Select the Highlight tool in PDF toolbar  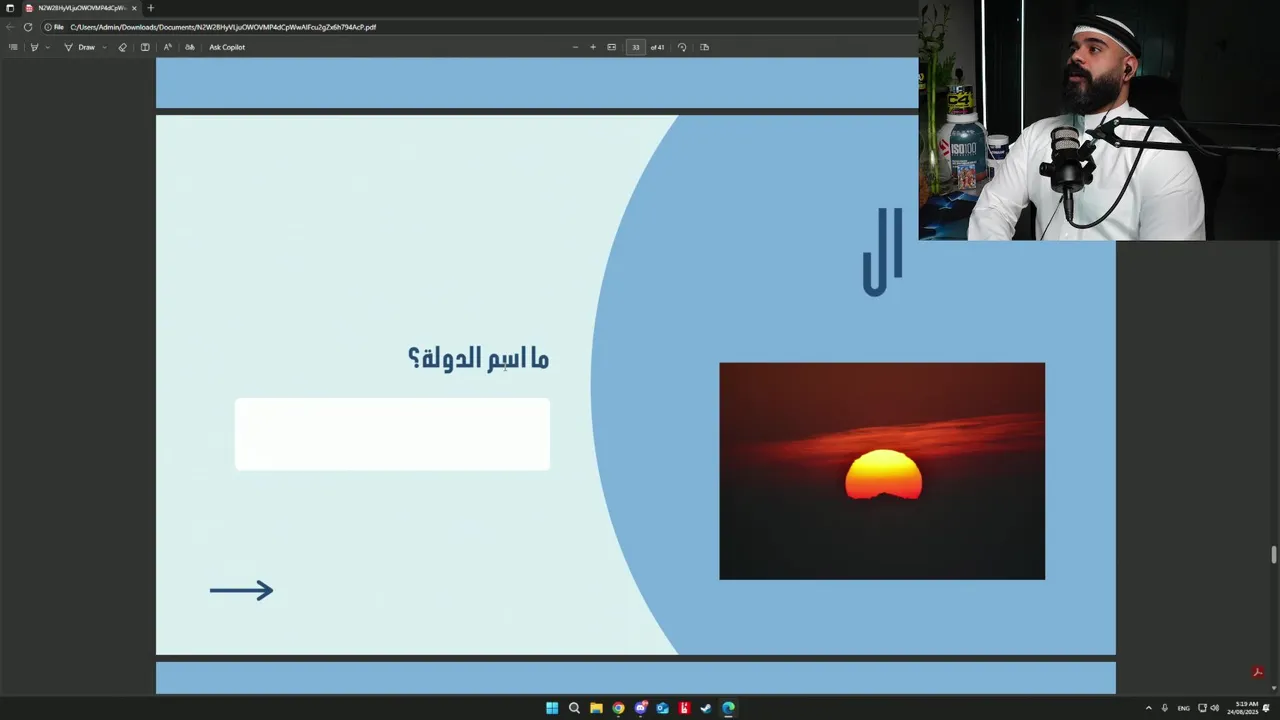[x=34, y=47]
